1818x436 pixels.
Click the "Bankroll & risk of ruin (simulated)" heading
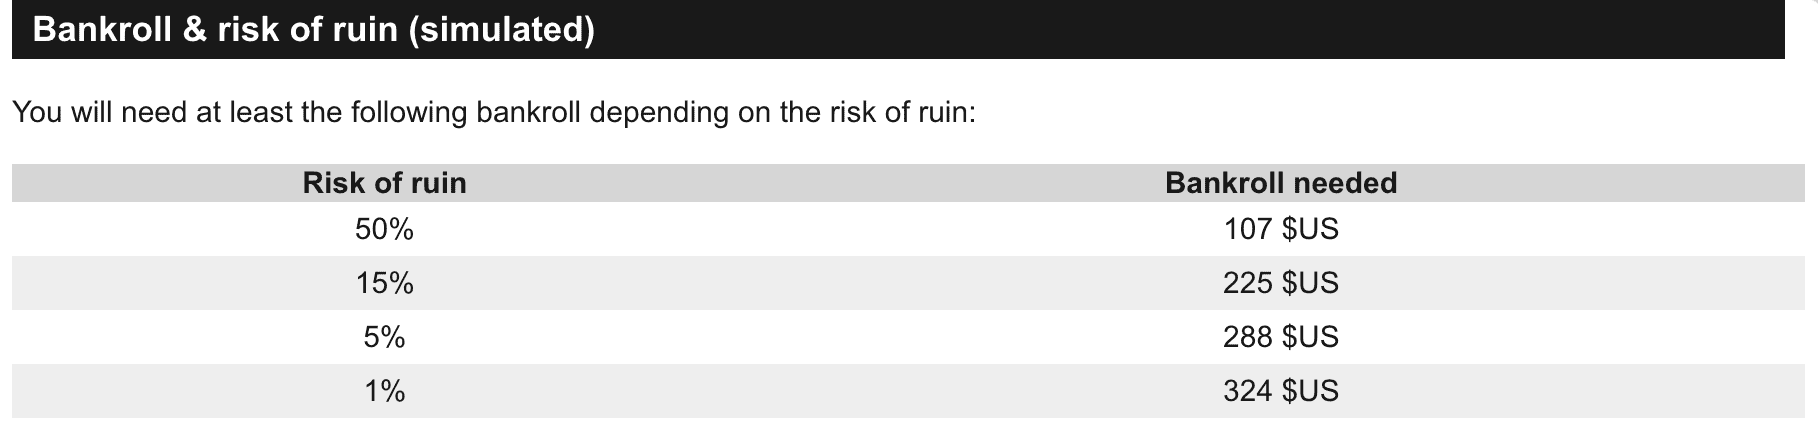click(313, 30)
